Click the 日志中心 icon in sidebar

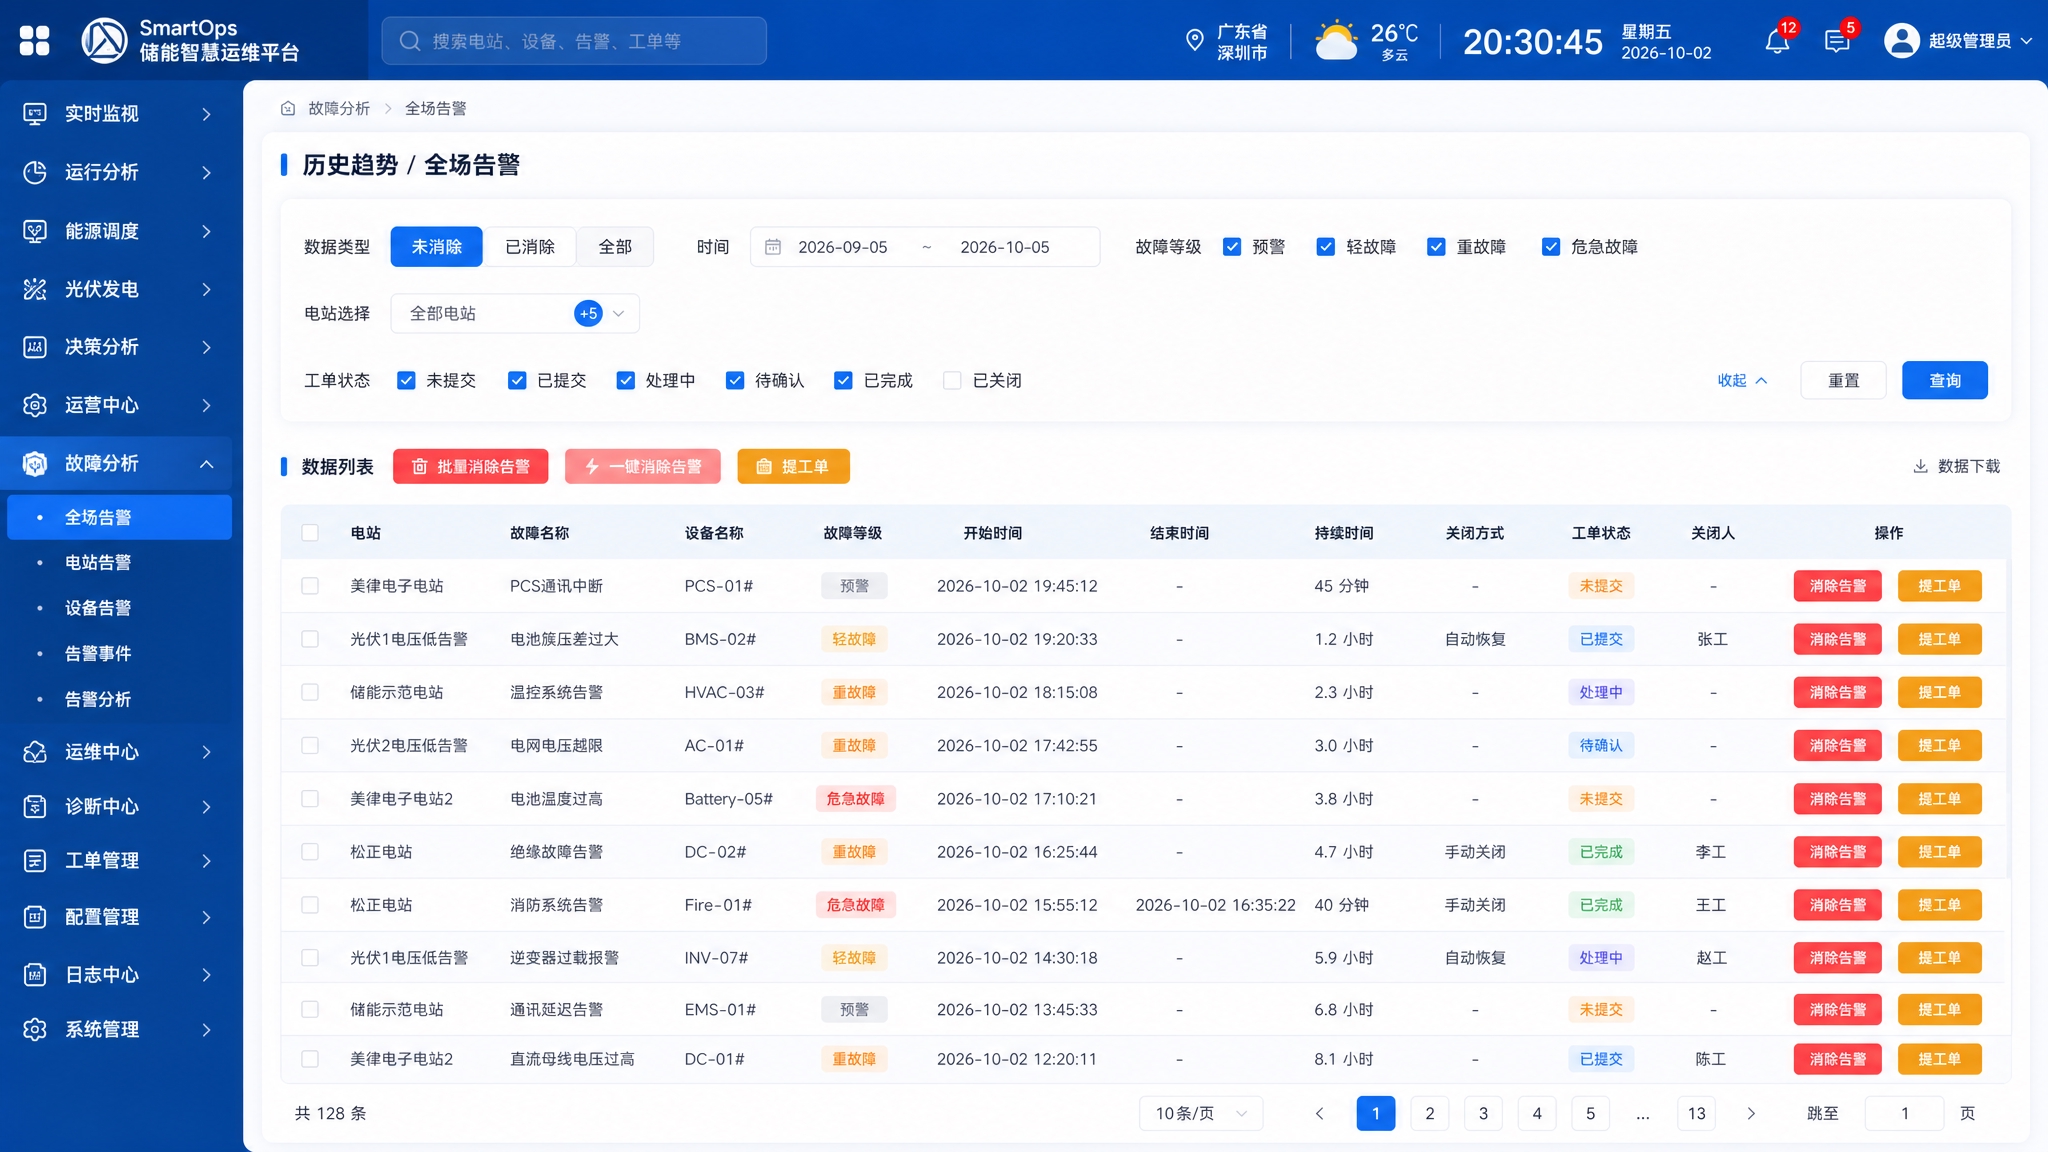coord(35,974)
